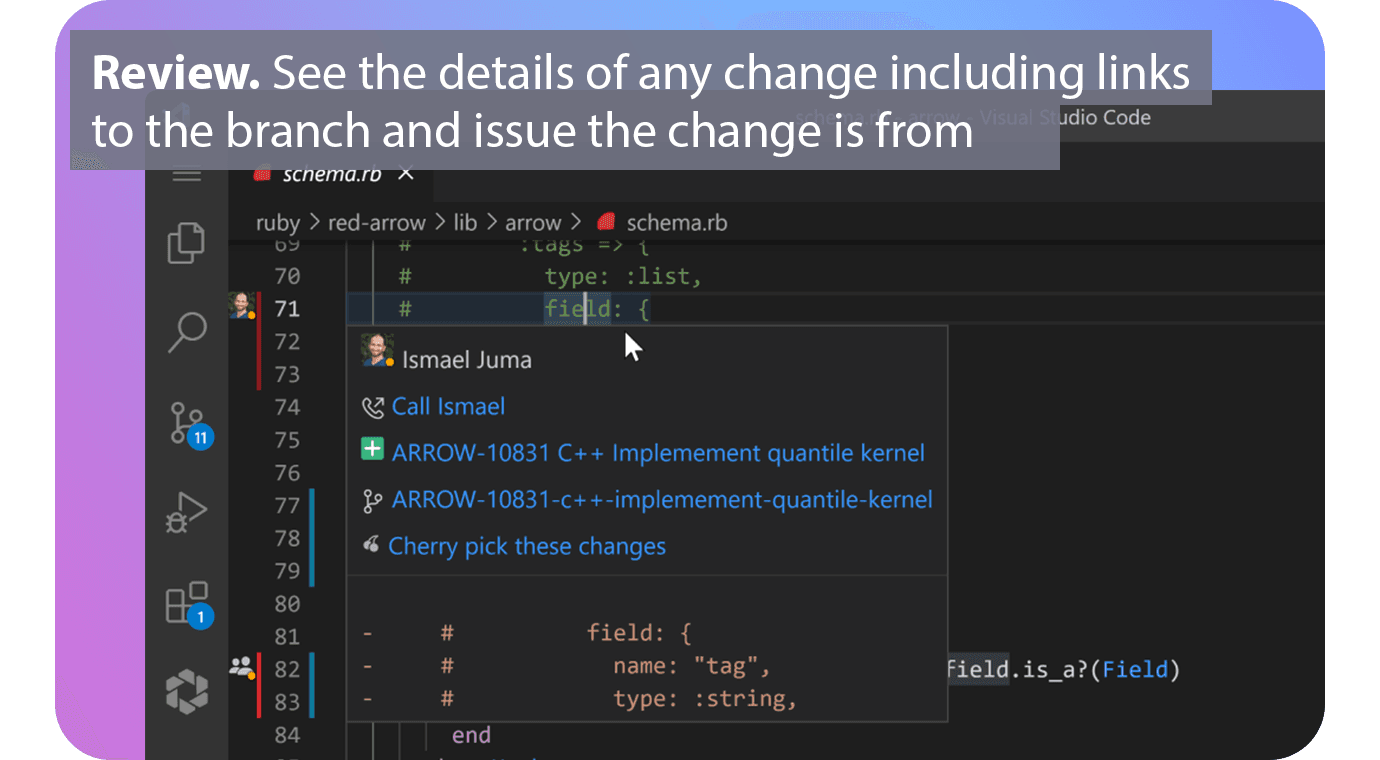
Task: Click Cherry pick these changes
Action: point(527,546)
